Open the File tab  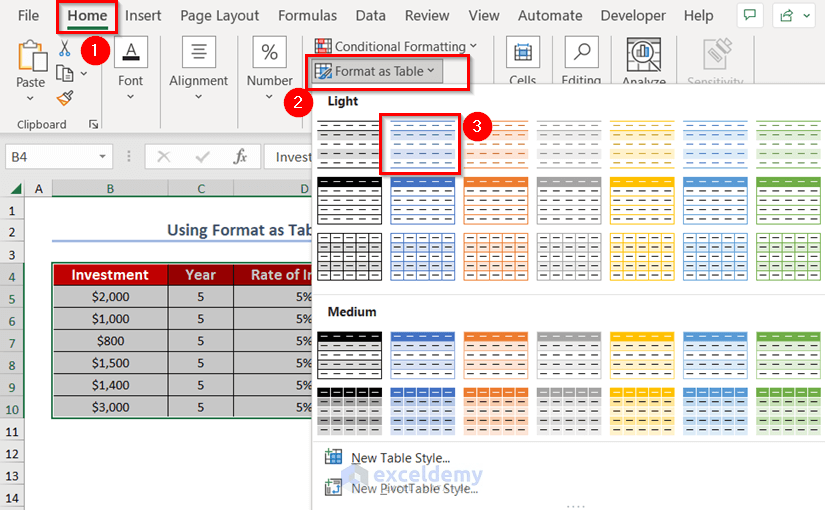tap(28, 16)
